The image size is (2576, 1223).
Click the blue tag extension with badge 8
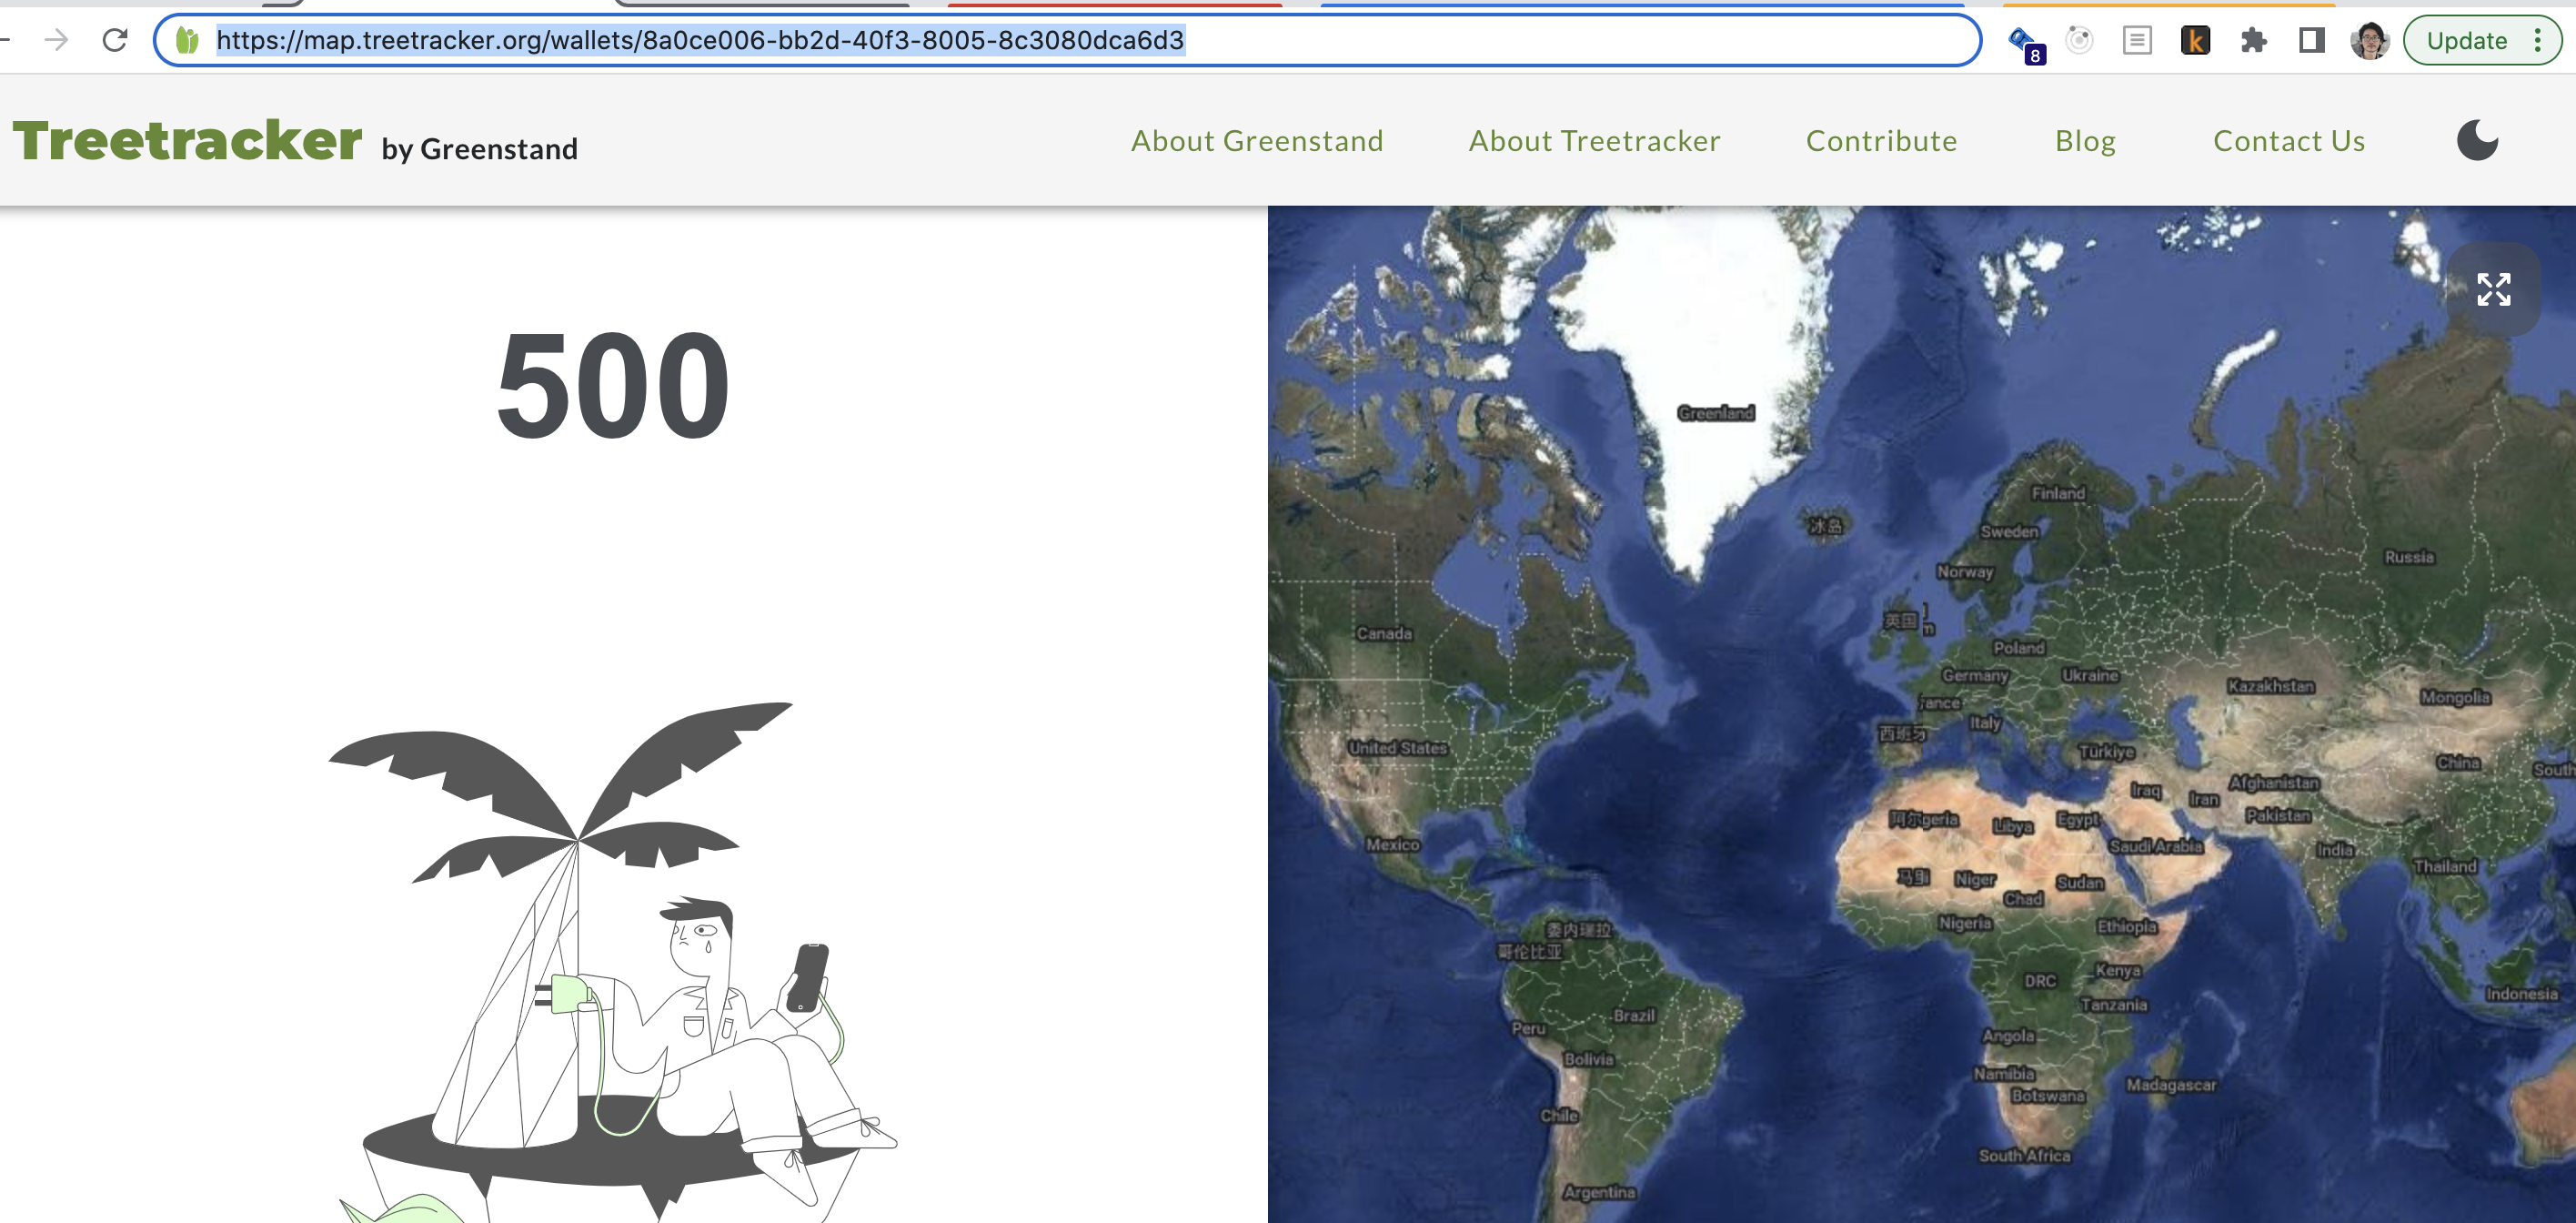click(x=2024, y=42)
